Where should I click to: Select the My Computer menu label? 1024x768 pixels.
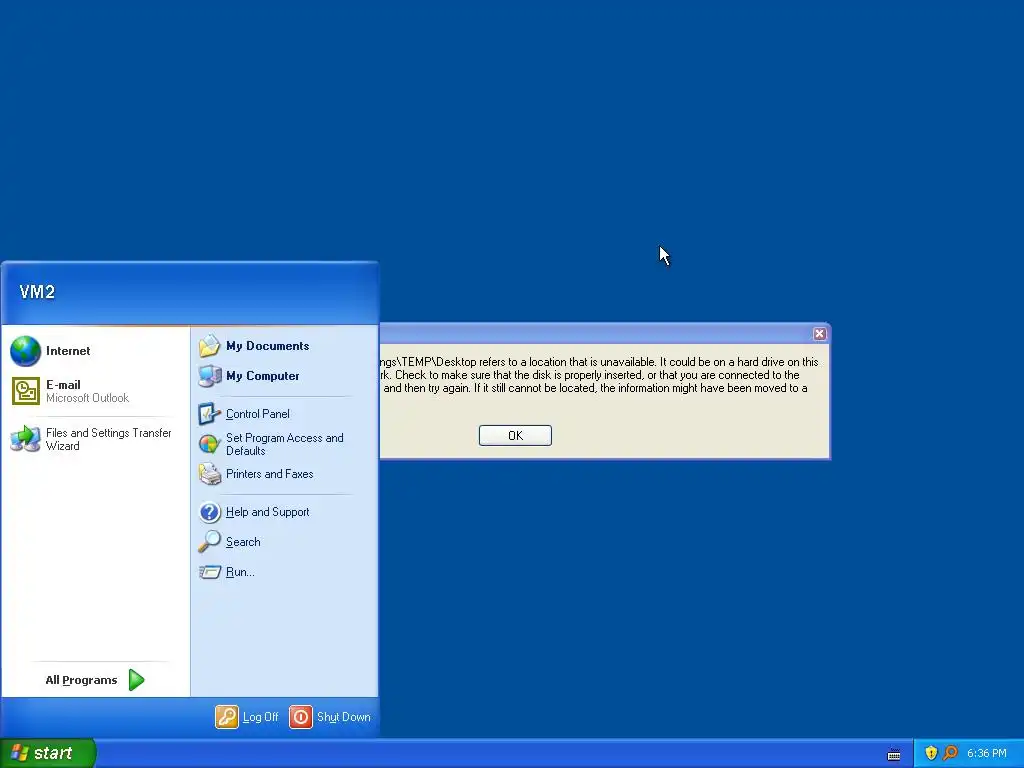[263, 376]
